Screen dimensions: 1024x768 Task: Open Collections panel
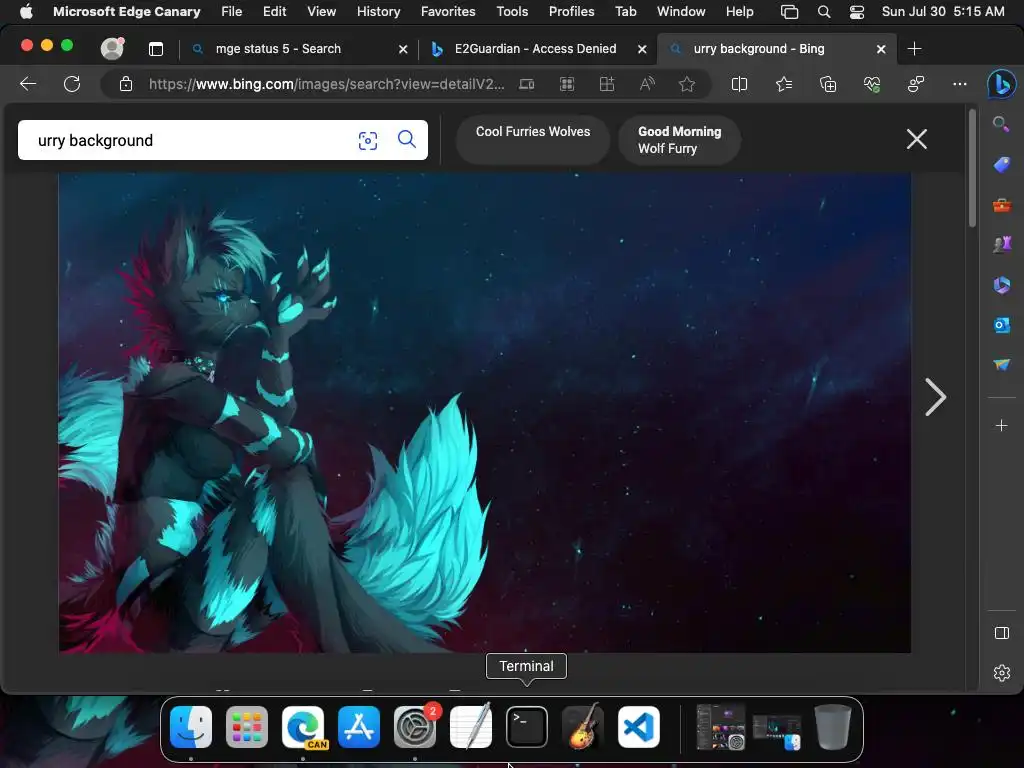[827, 84]
